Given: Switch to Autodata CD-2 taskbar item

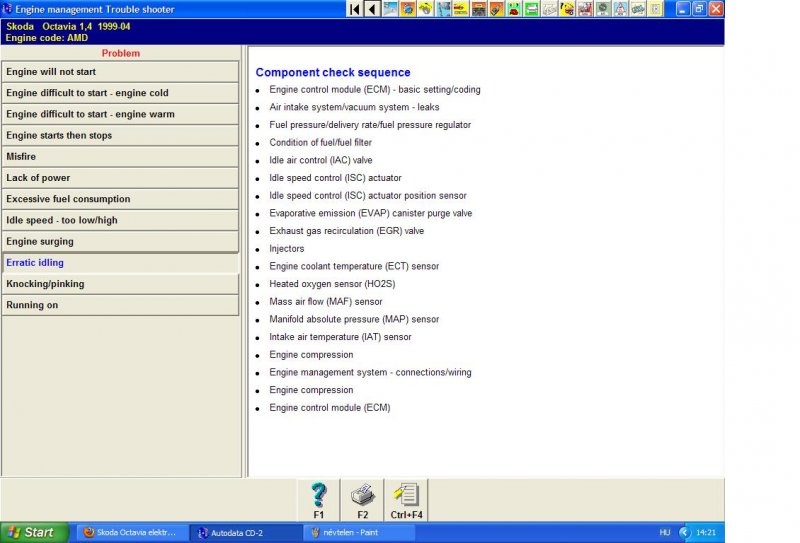Looking at the screenshot, I should 243,532.
